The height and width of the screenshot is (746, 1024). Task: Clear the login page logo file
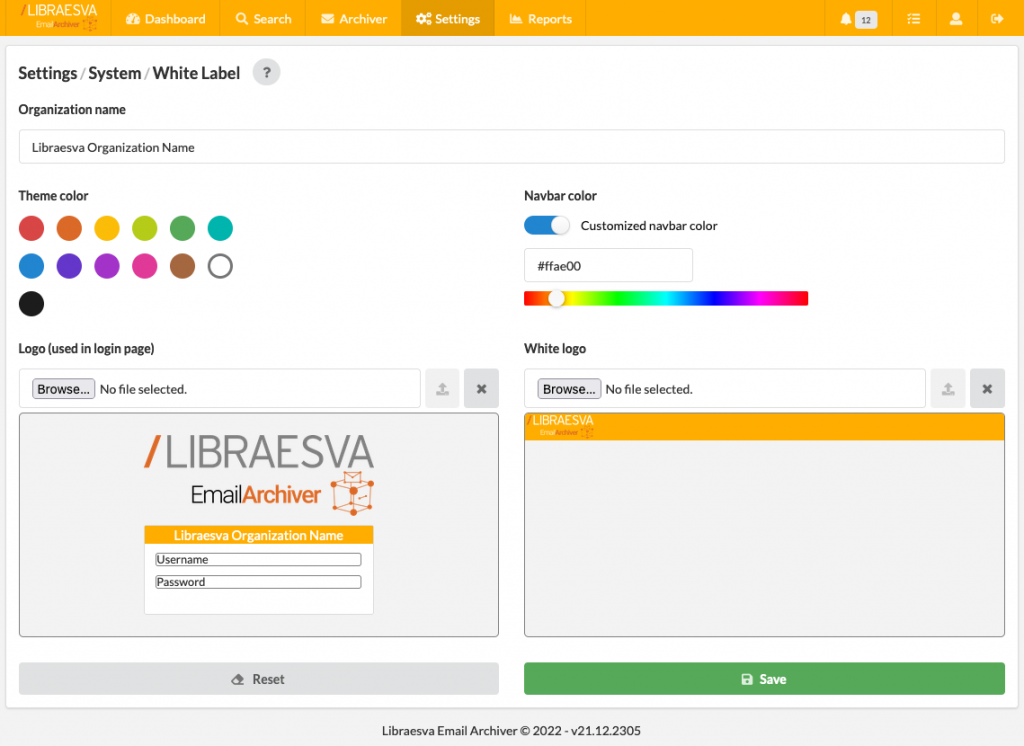(x=481, y=389)
